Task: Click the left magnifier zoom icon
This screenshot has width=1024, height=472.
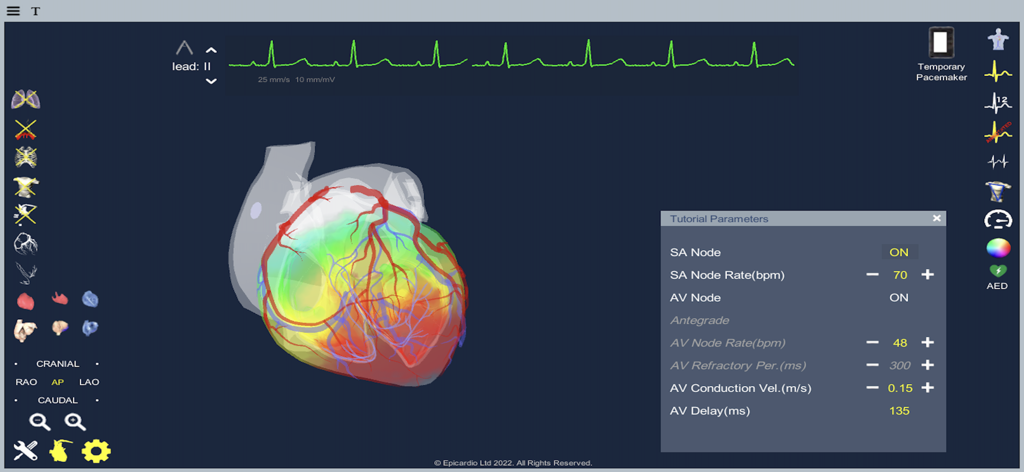Action: pyautogui.click(x=40, y=422)
